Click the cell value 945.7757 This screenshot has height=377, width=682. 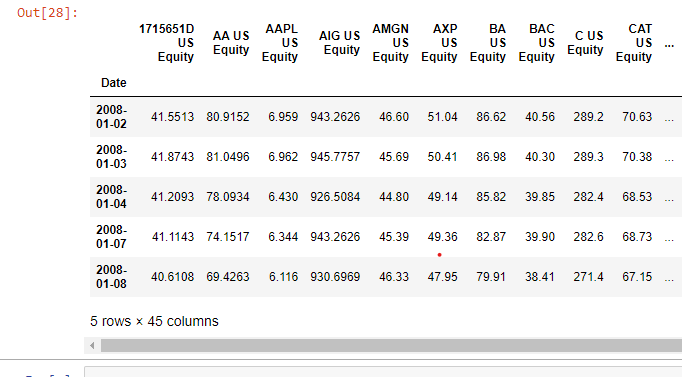pyautogui.click(x=335, y=157)
